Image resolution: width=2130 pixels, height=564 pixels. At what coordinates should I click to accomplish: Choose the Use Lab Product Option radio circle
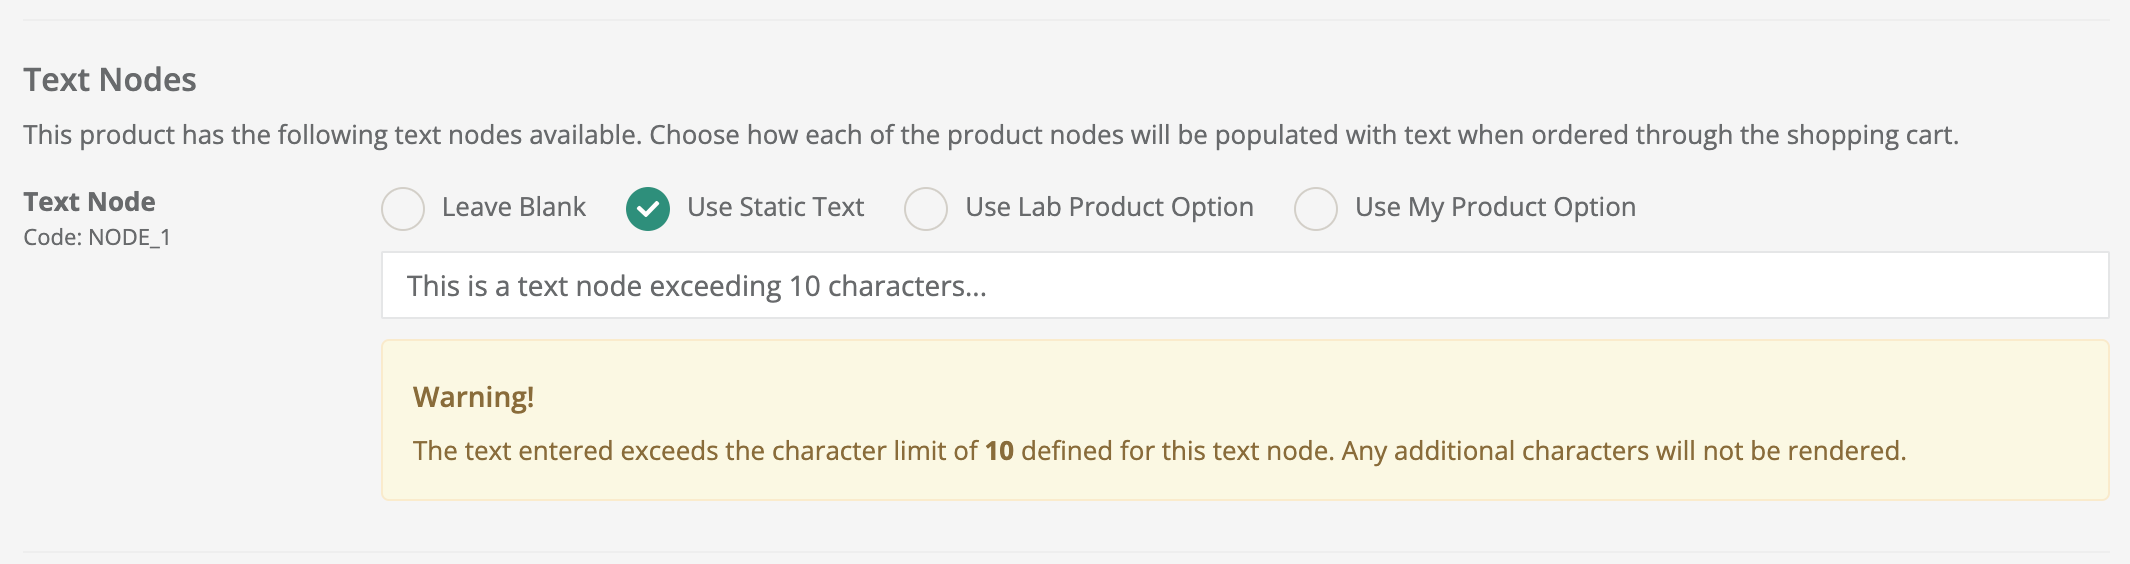[x=926, y=209]
